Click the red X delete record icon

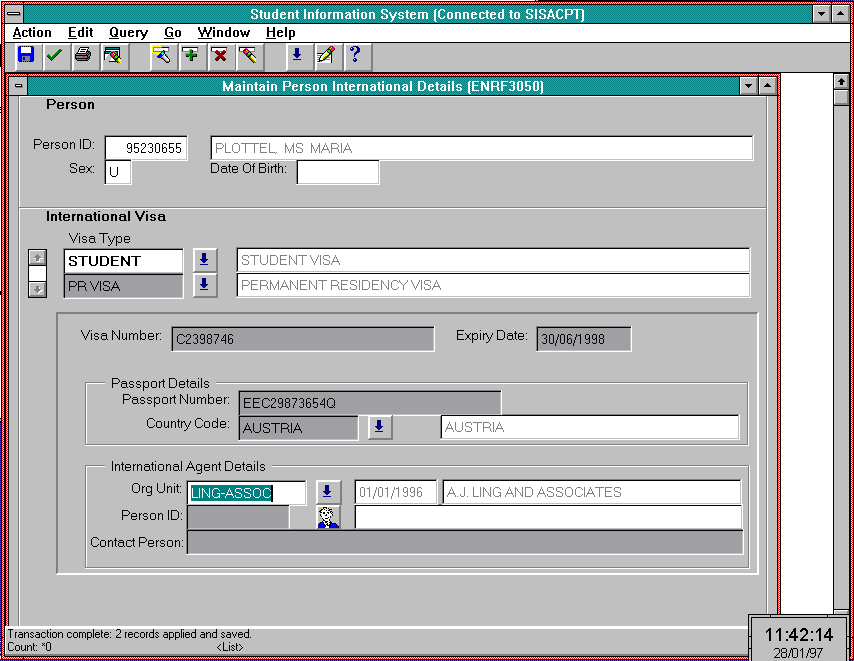coord(219,55)
